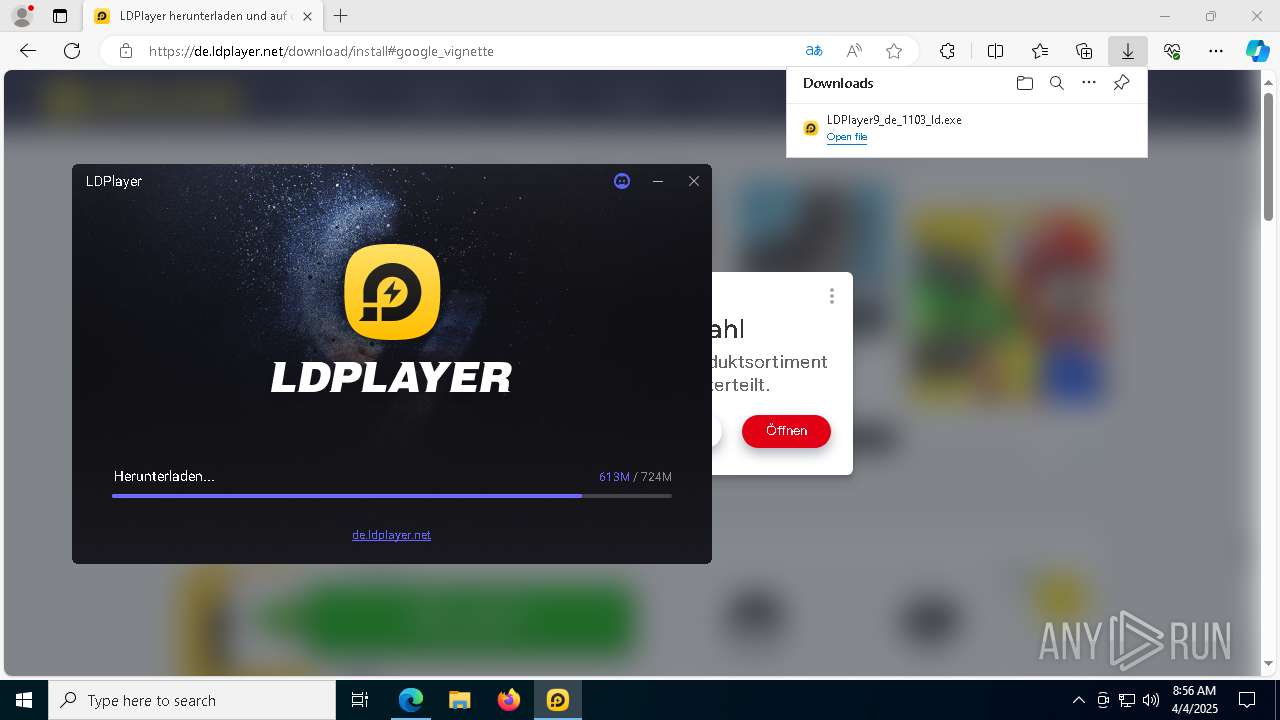Pin the Downloads panel
1280x720 pixels.
coord(1121,83)
